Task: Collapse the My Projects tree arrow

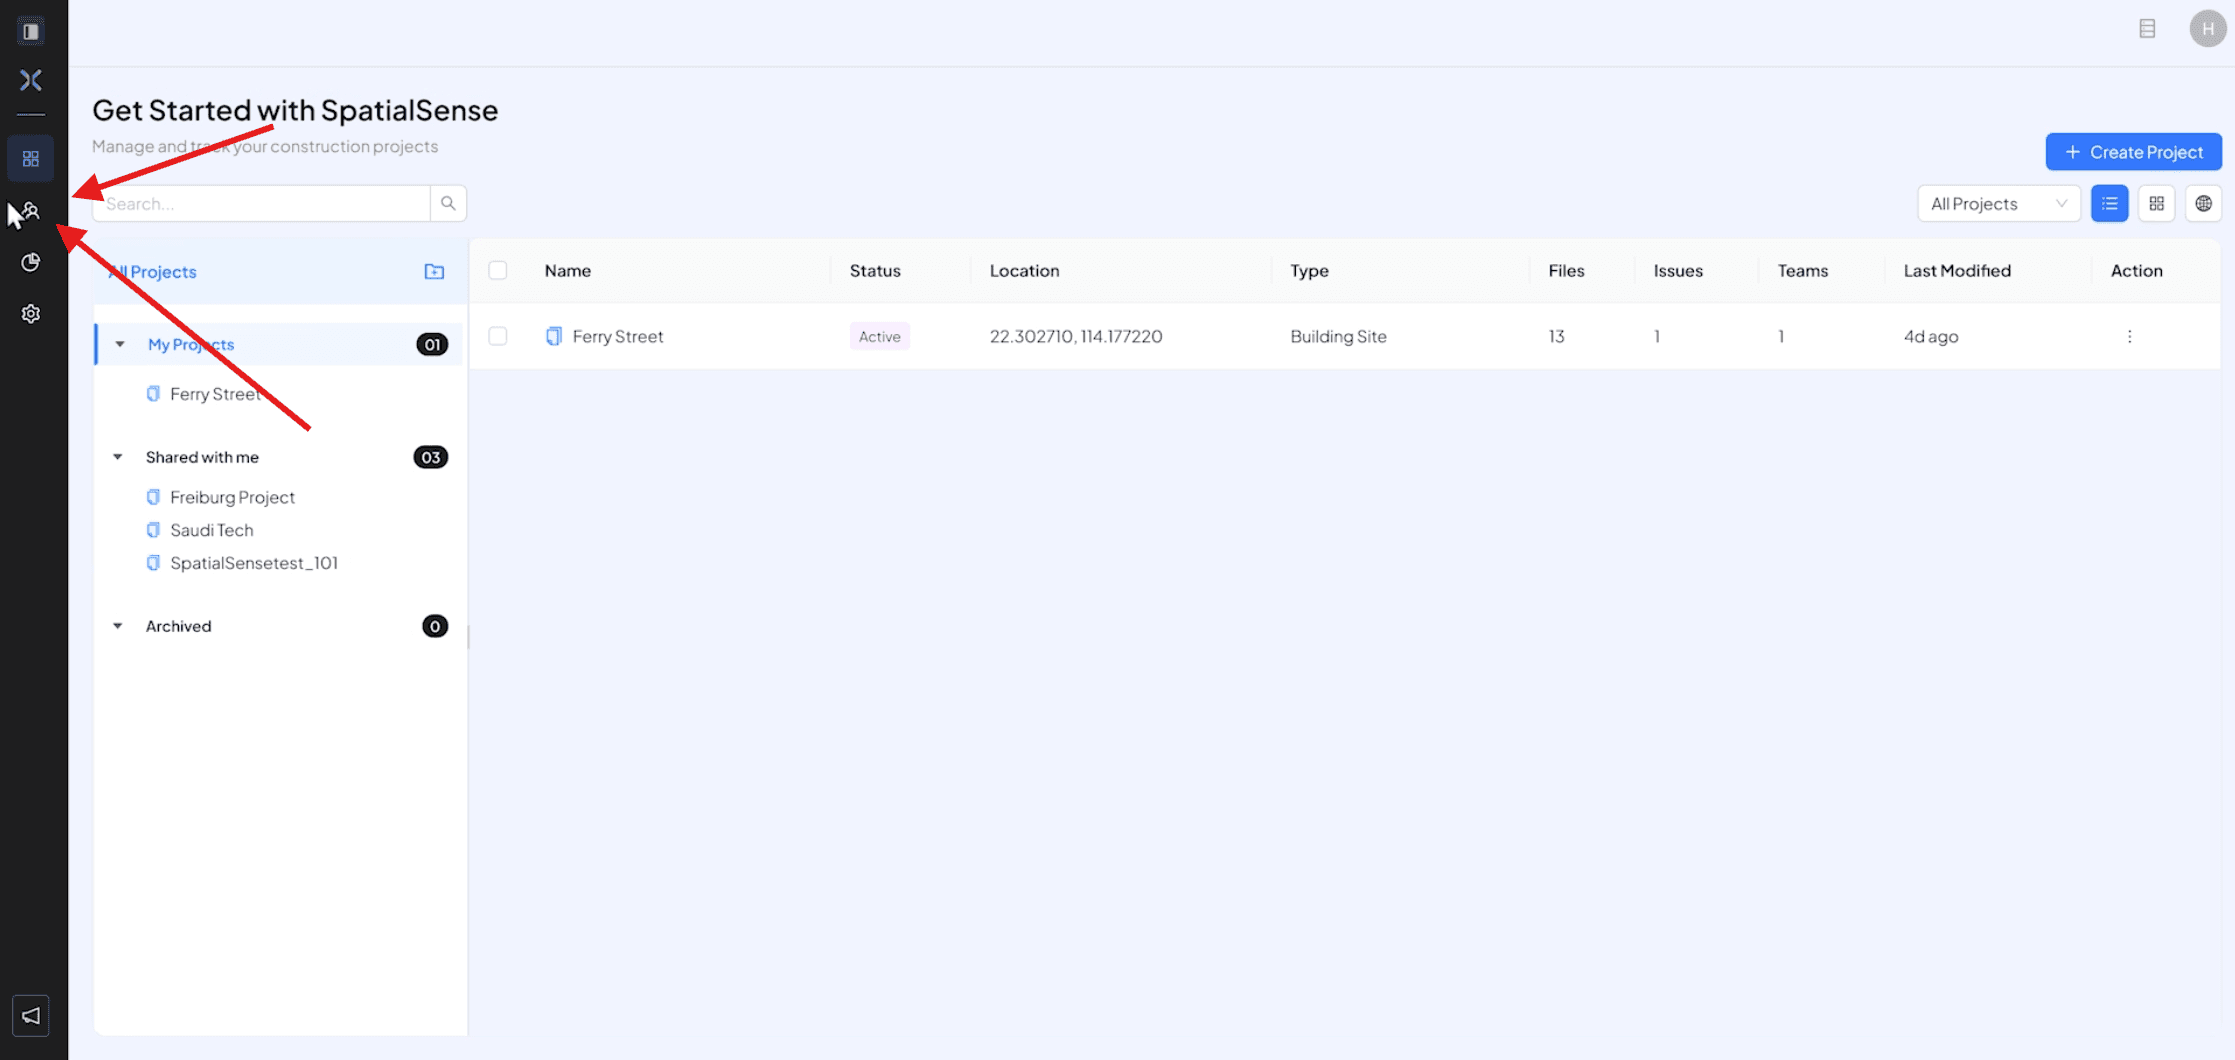Action: point(120,344)
